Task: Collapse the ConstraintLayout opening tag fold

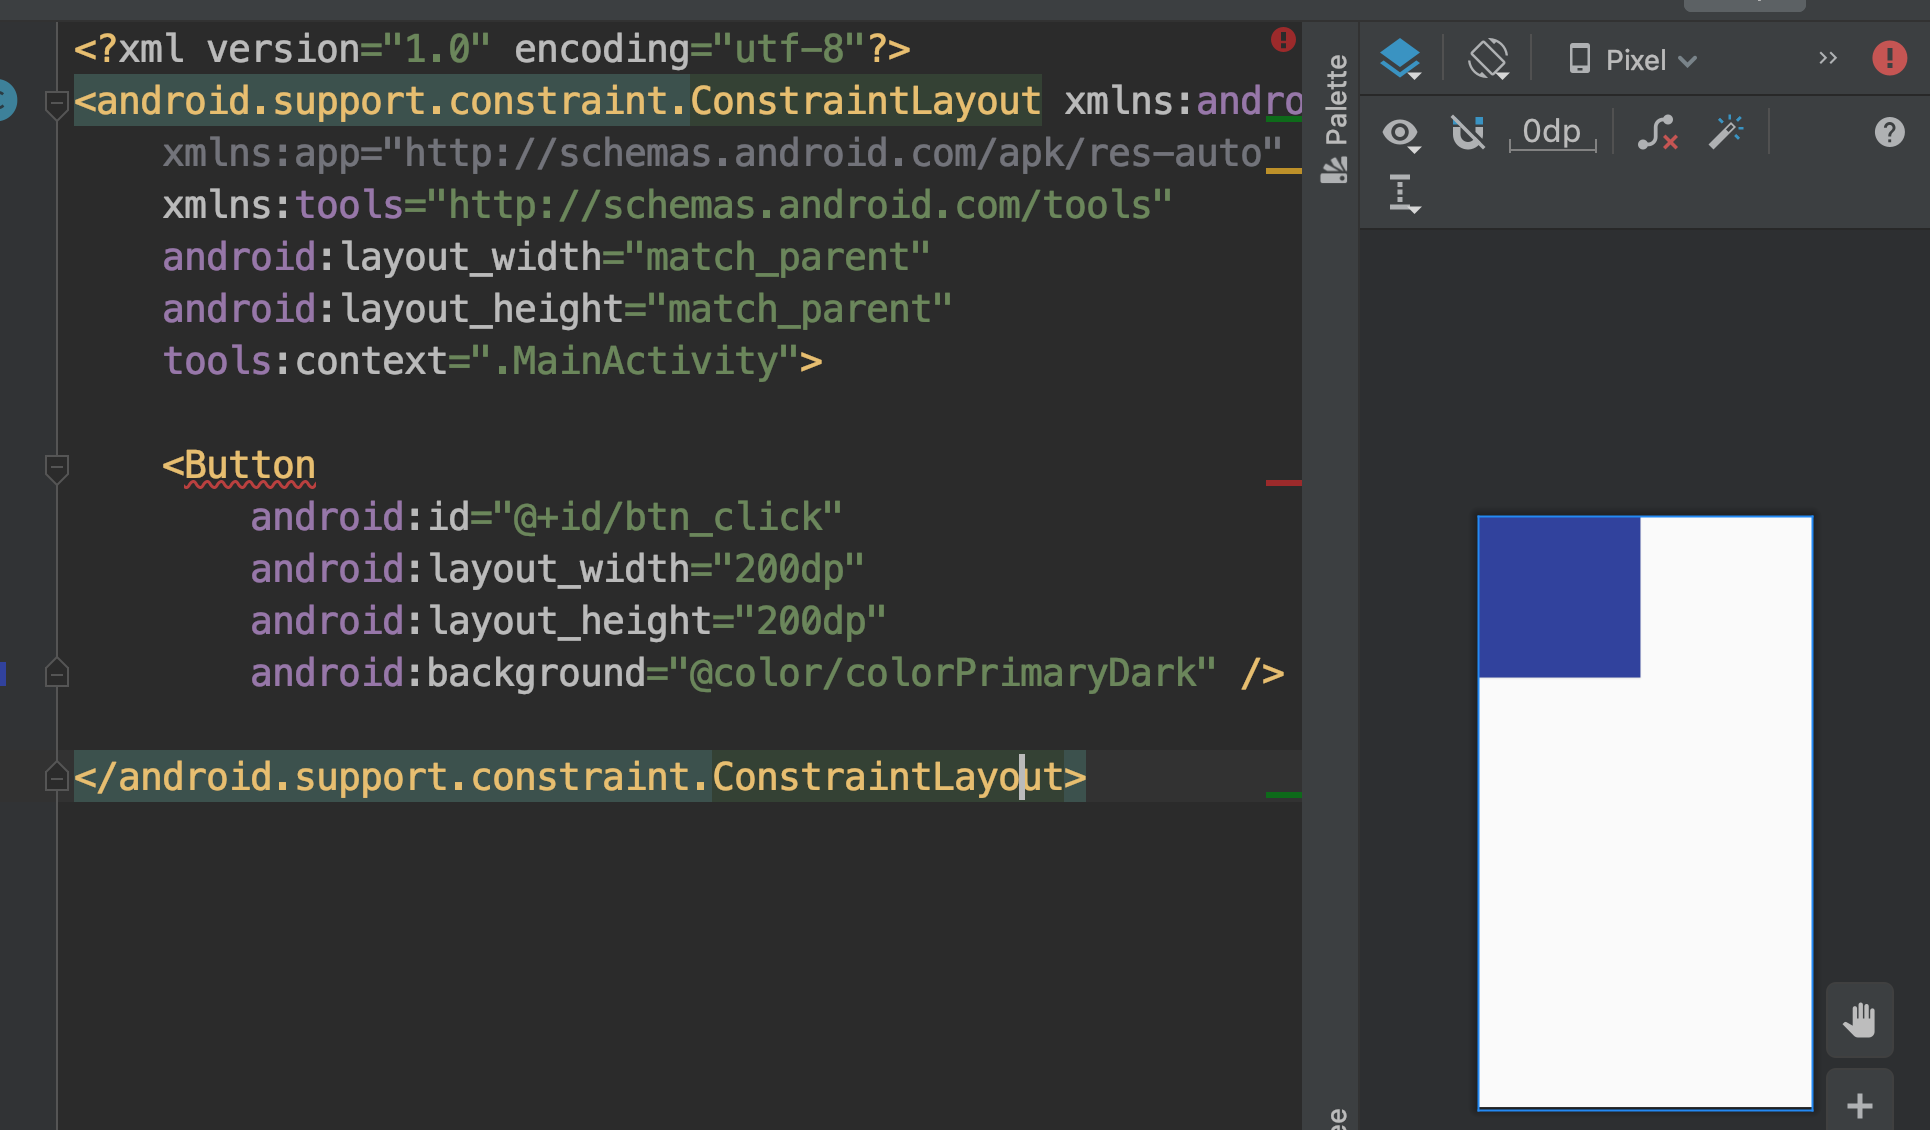Action: tap(57, 103)
